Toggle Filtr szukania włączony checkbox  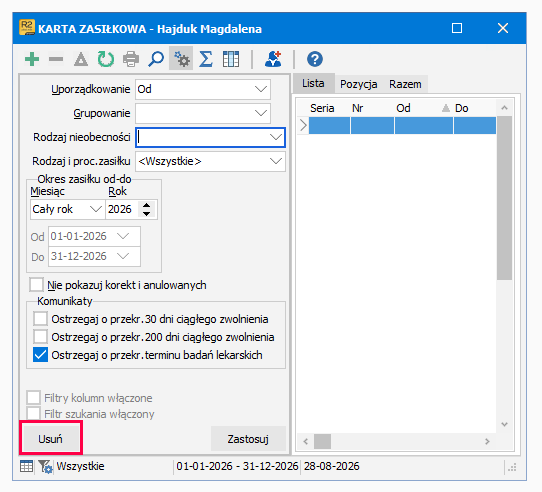34,414
